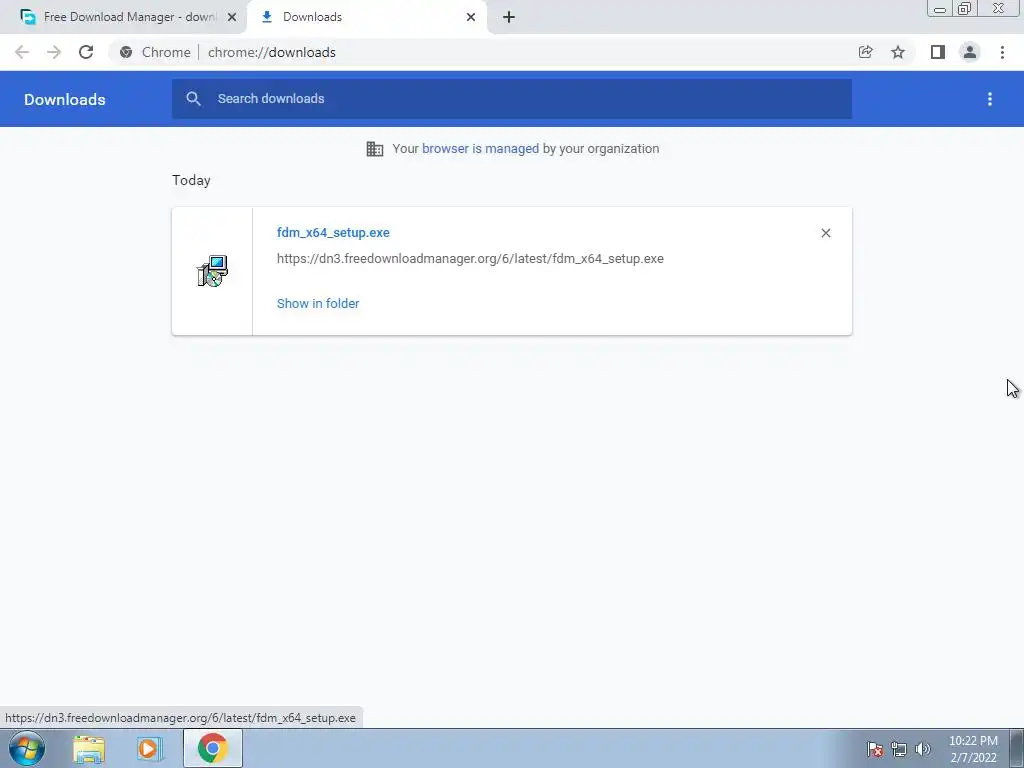Open a new tab with the plus button

click(509, 17)
